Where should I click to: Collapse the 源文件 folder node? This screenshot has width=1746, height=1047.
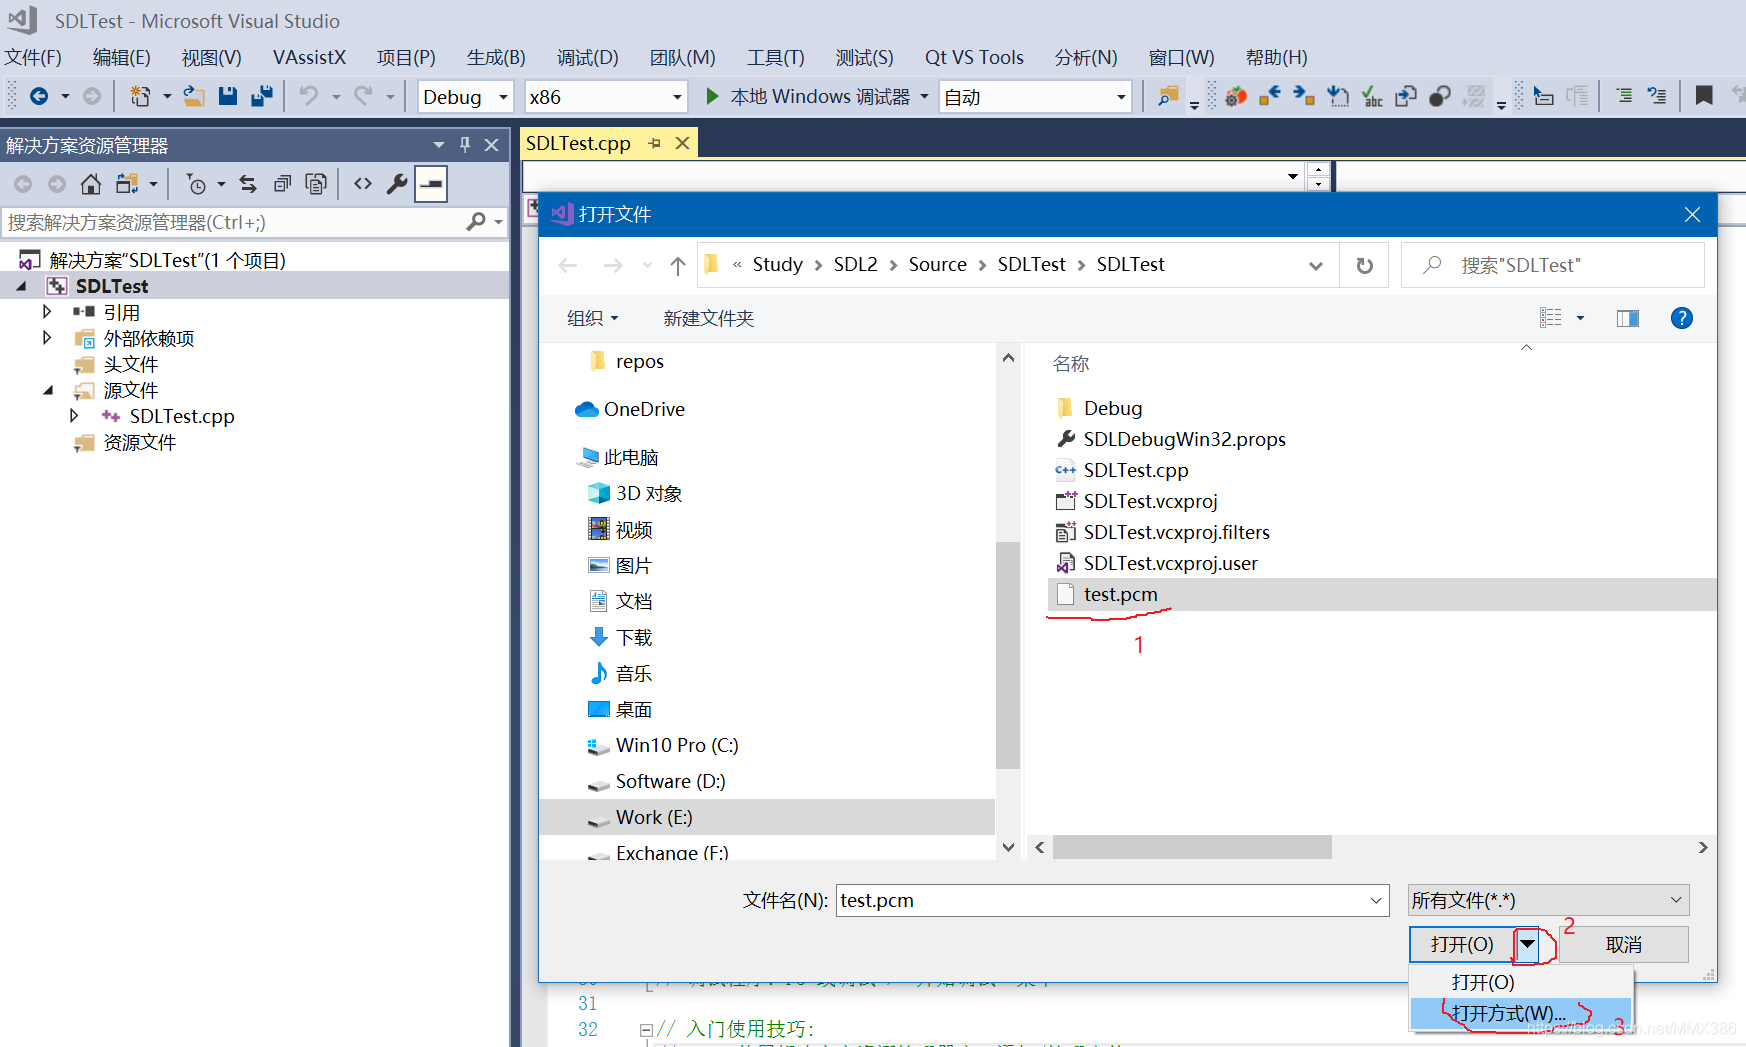tap(47, 390)
